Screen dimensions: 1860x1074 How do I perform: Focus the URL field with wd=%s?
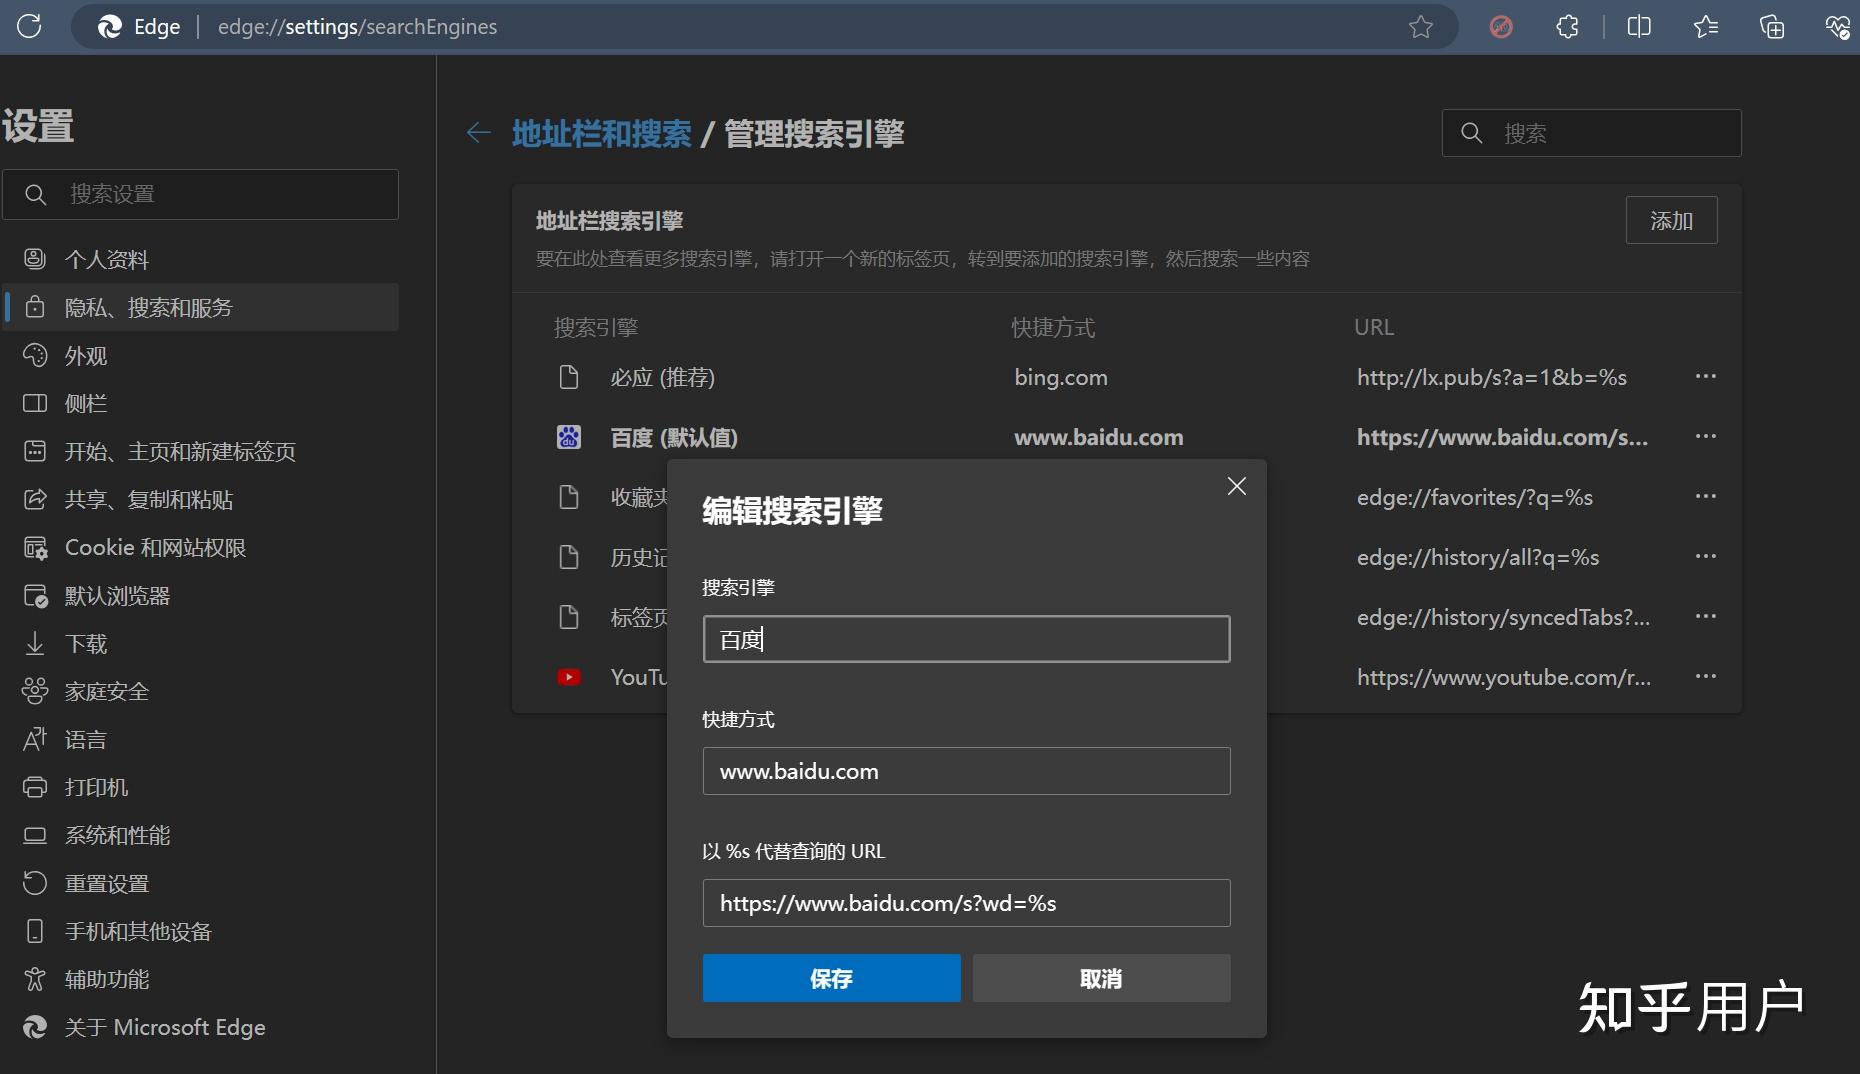pyautogui.click(x=966, y=903)
